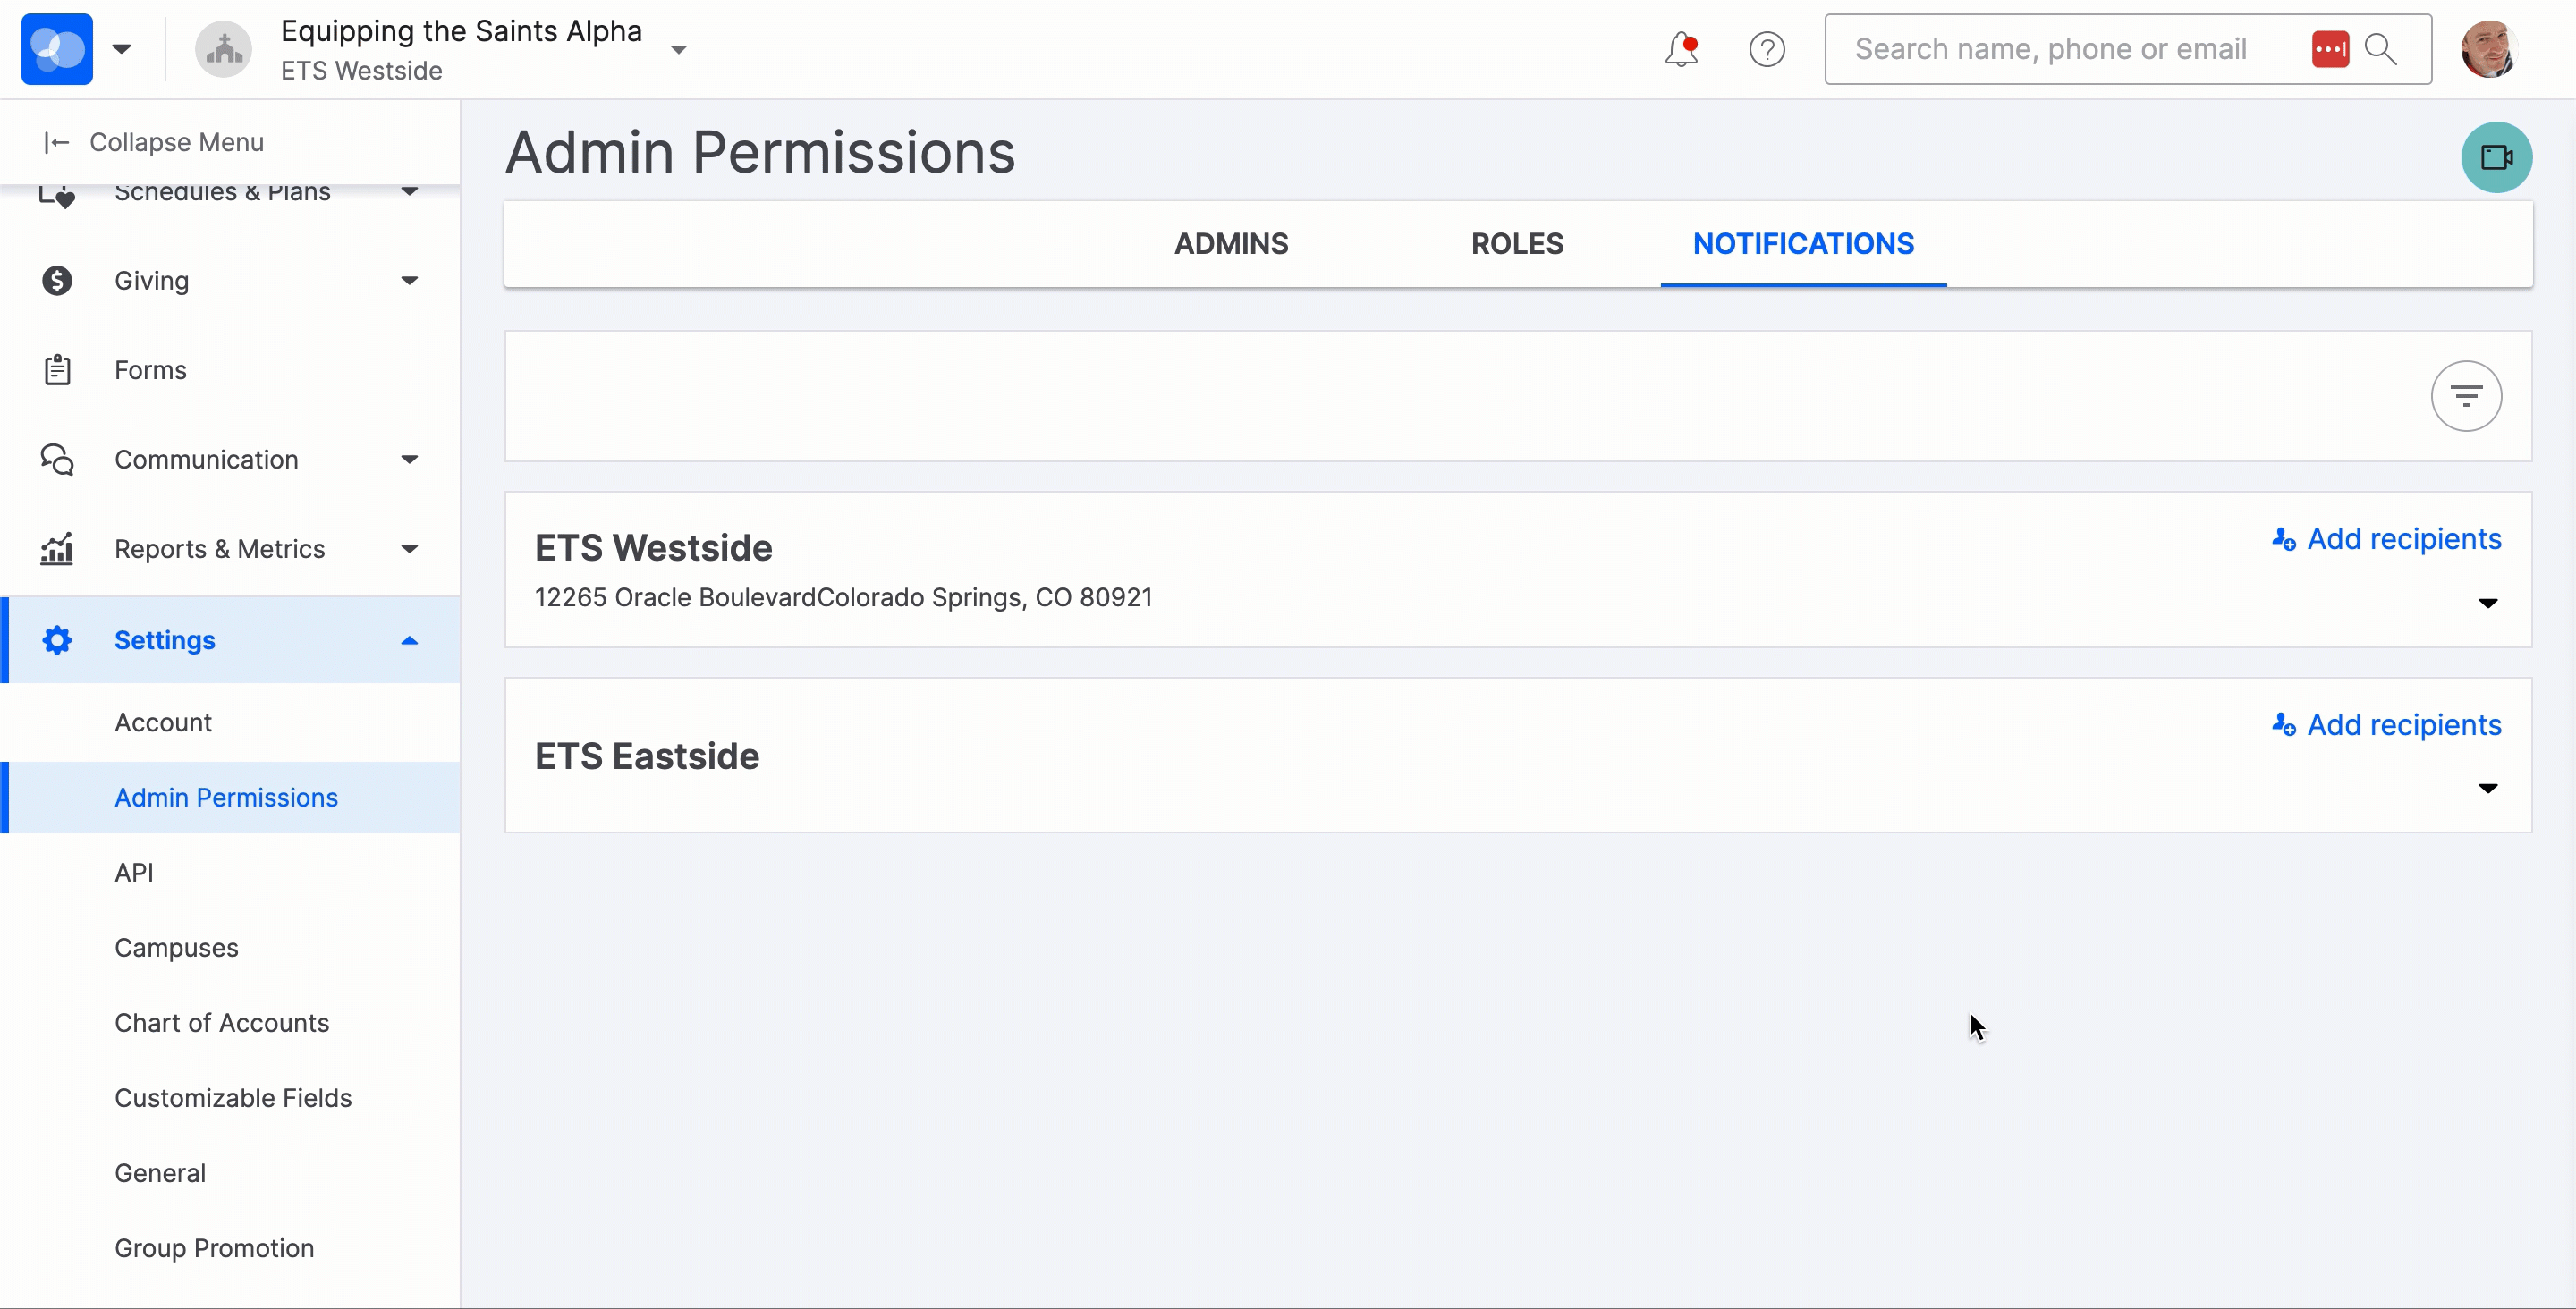Screen dimensions: 2576x1309
Task: Select the Giving sidebar icon
Action: [x=57, y=280]
